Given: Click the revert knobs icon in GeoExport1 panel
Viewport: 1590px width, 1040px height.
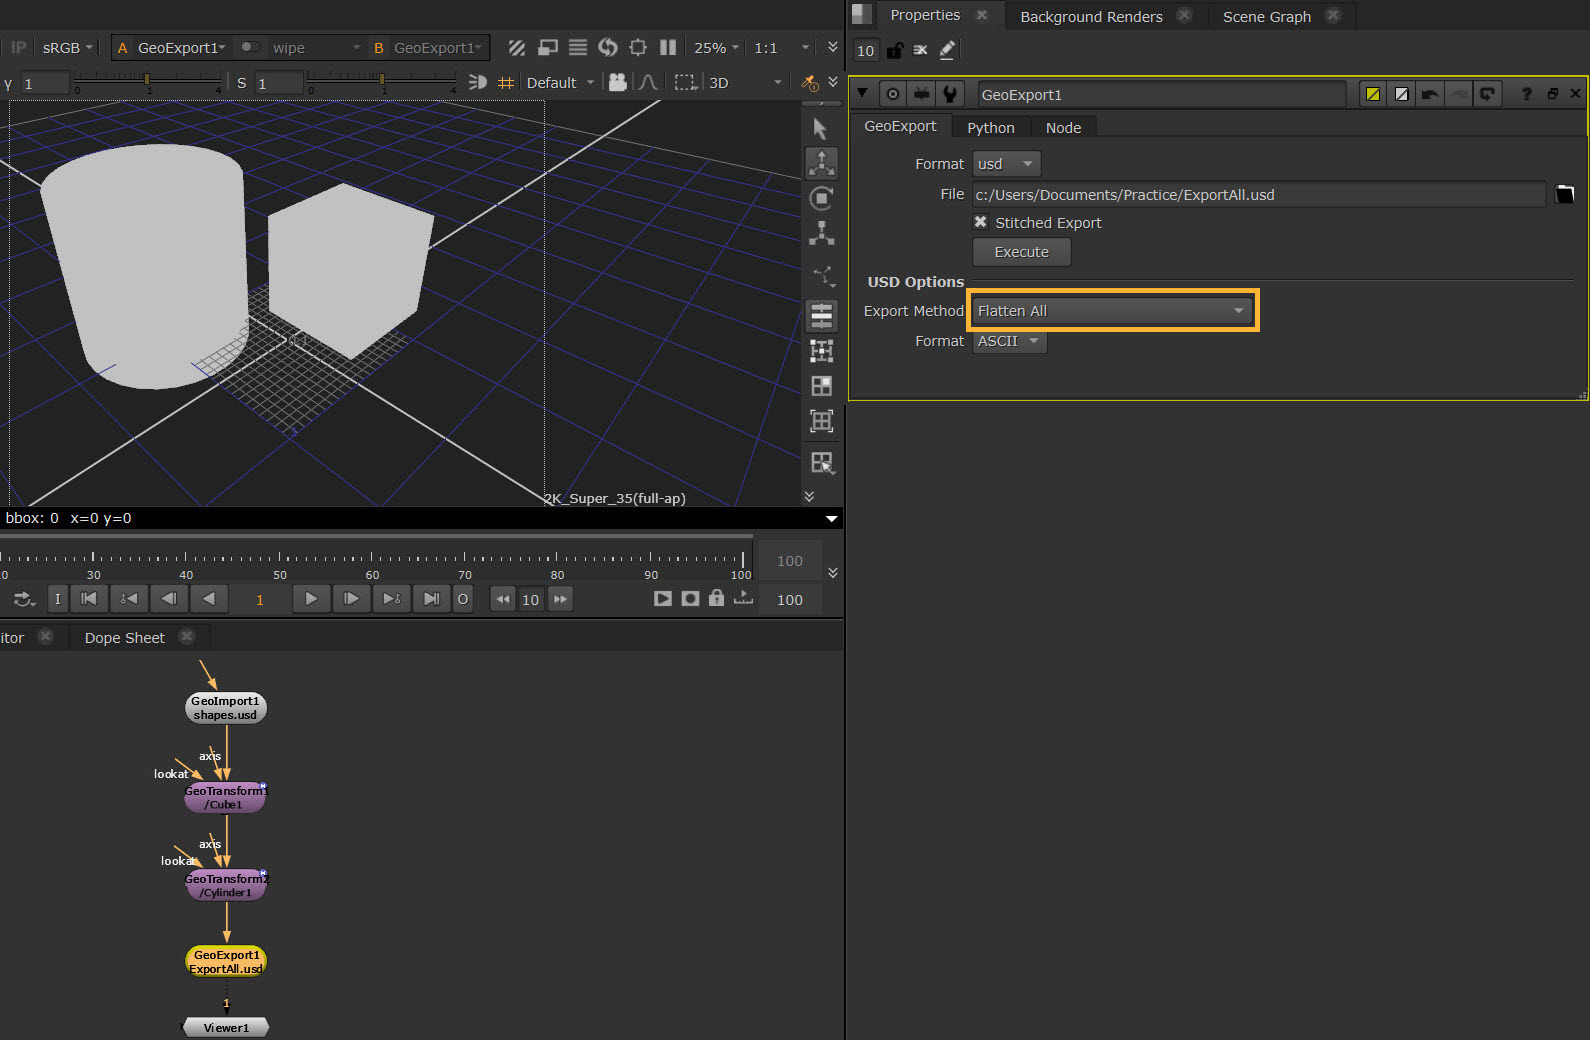Looking at the screenshot, I should pyautogui.click(x=1488, y=94).
